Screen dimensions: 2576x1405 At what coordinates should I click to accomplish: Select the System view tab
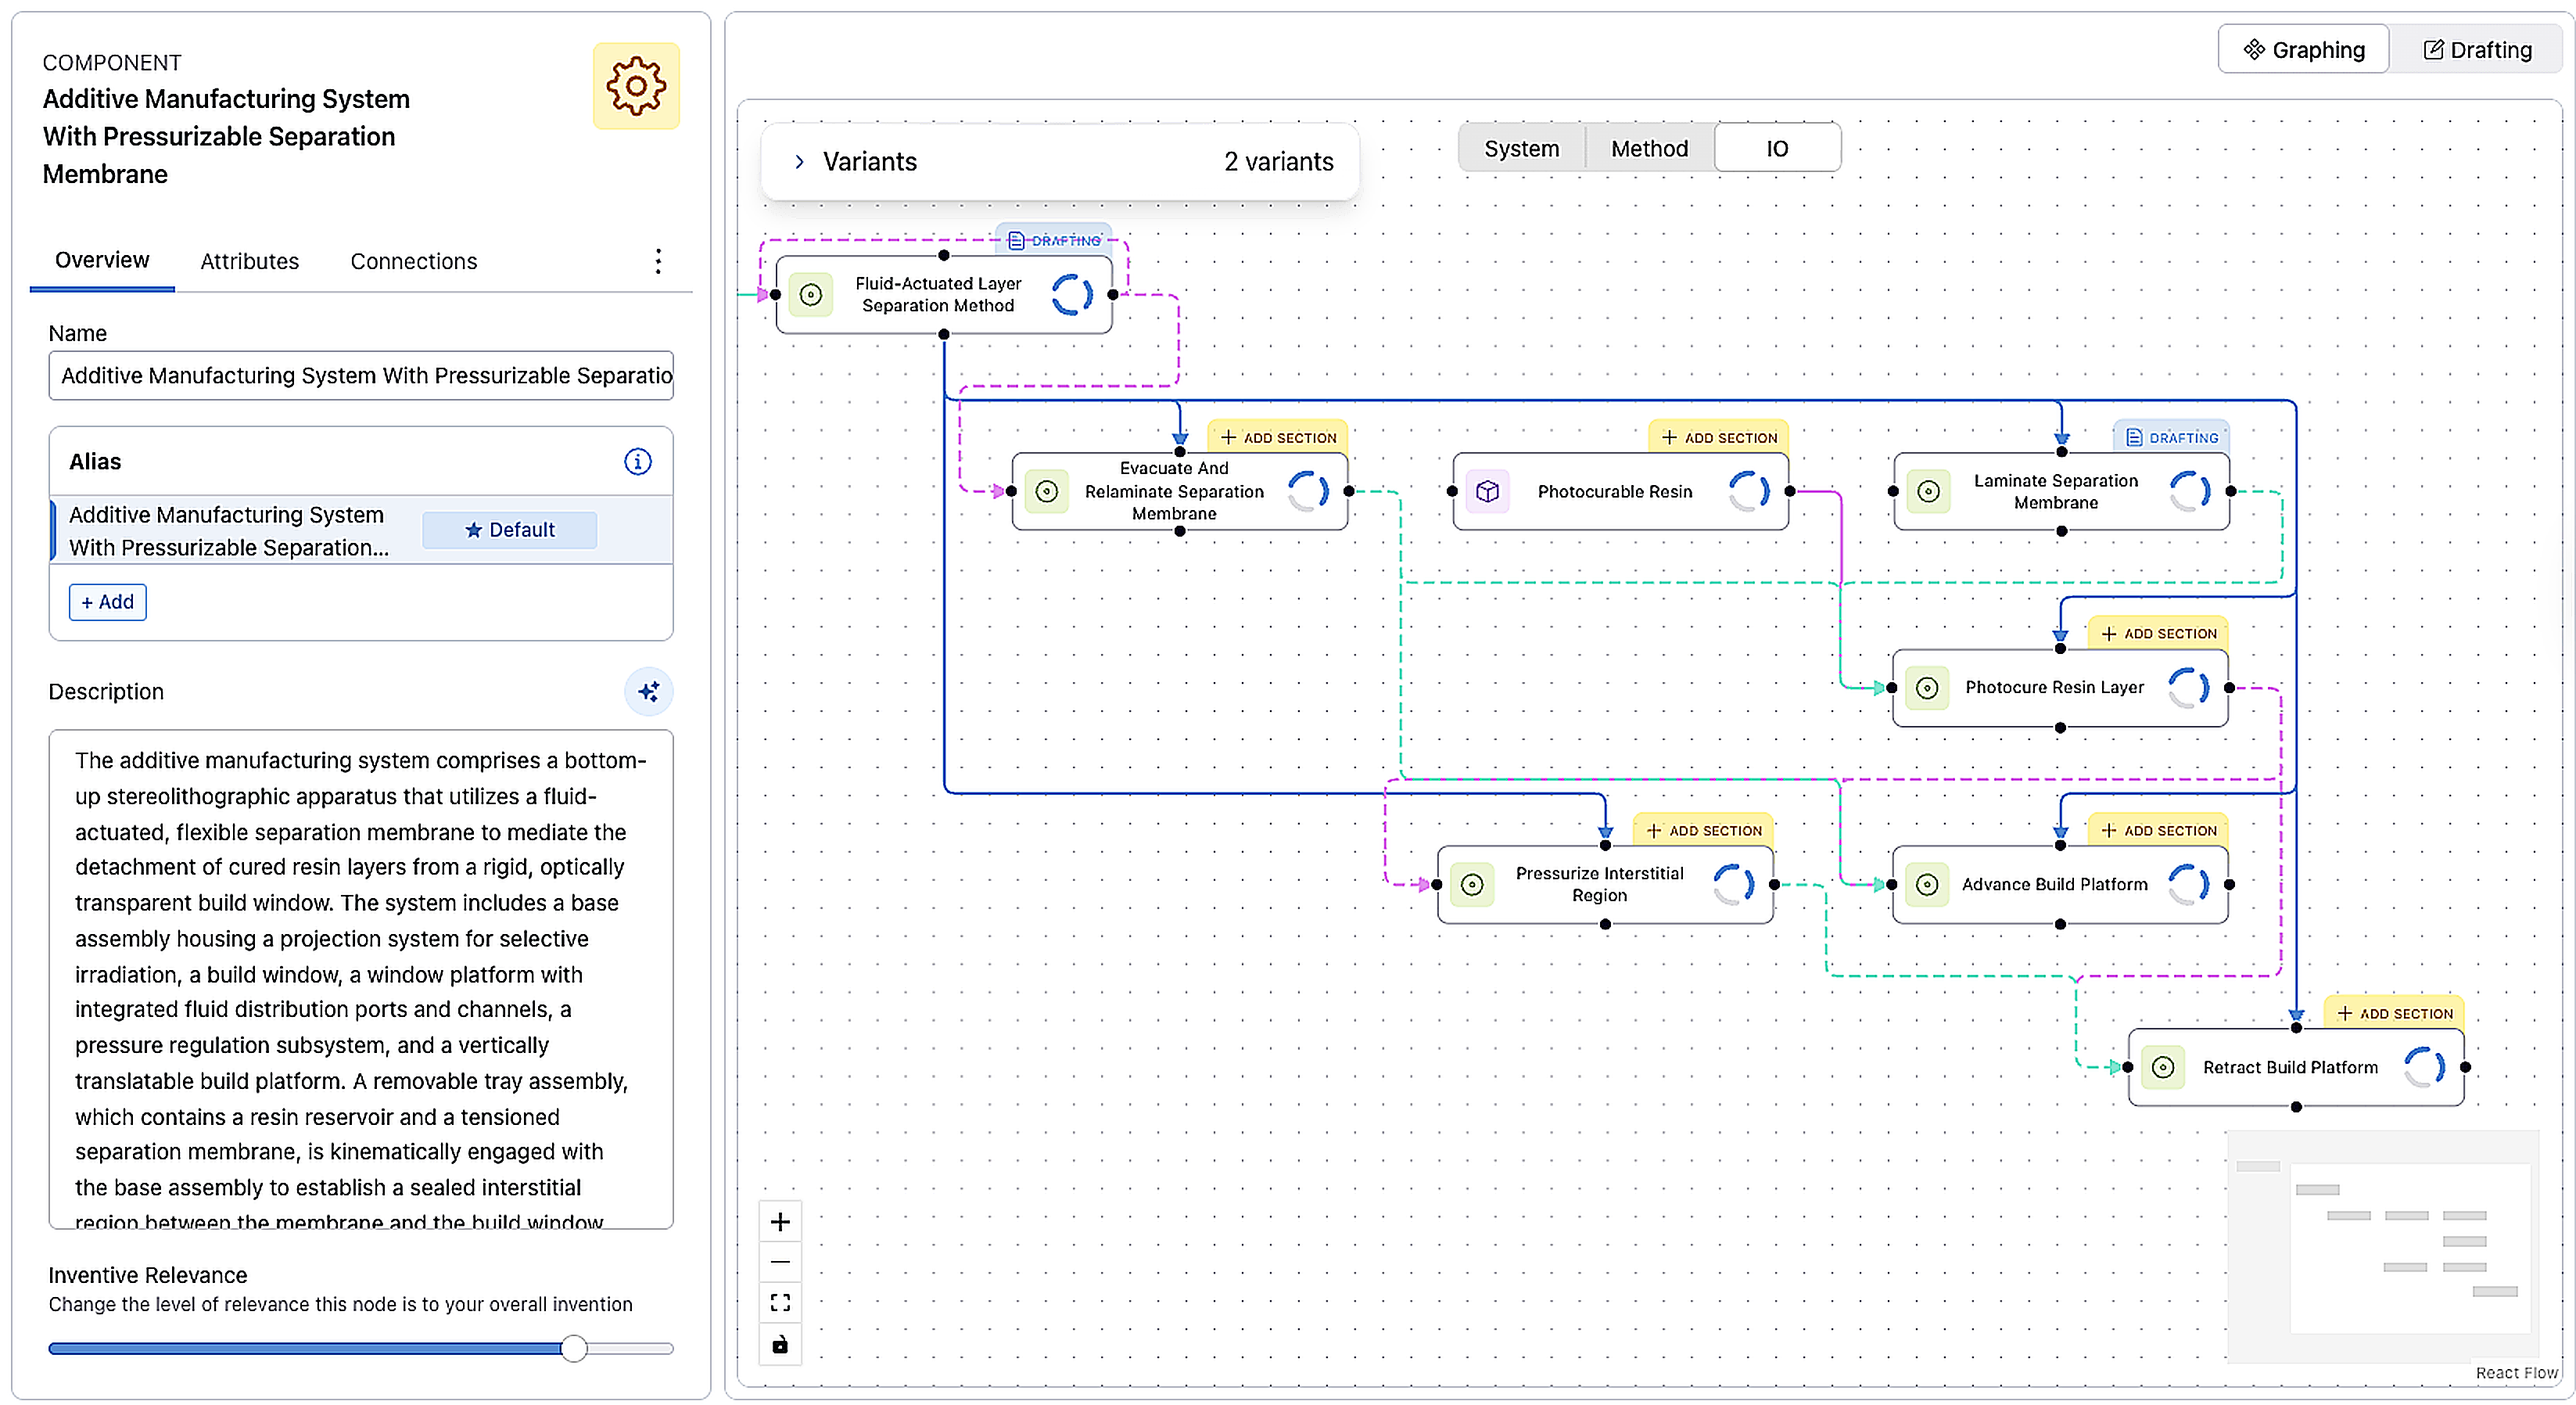(x=1521, y=149)
